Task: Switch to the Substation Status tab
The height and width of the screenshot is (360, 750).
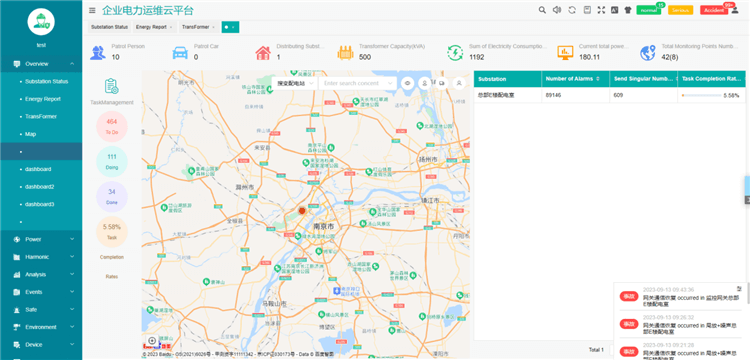Action: [109, 27]
